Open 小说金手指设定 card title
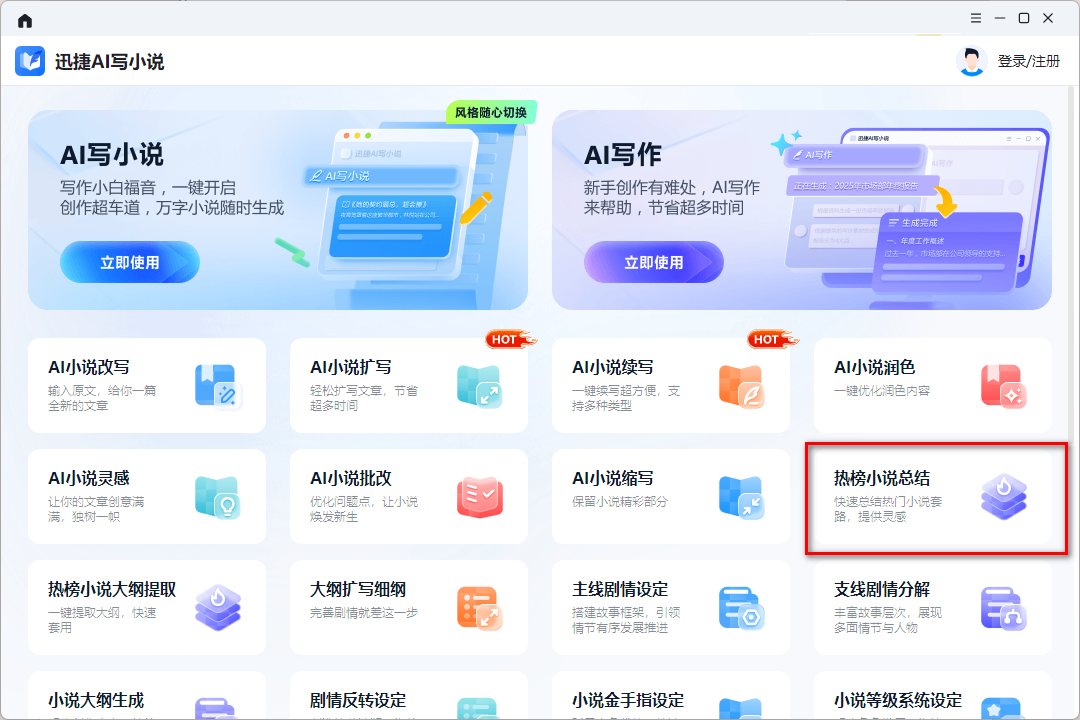The image size is (1080, 720). pos(627,700)
